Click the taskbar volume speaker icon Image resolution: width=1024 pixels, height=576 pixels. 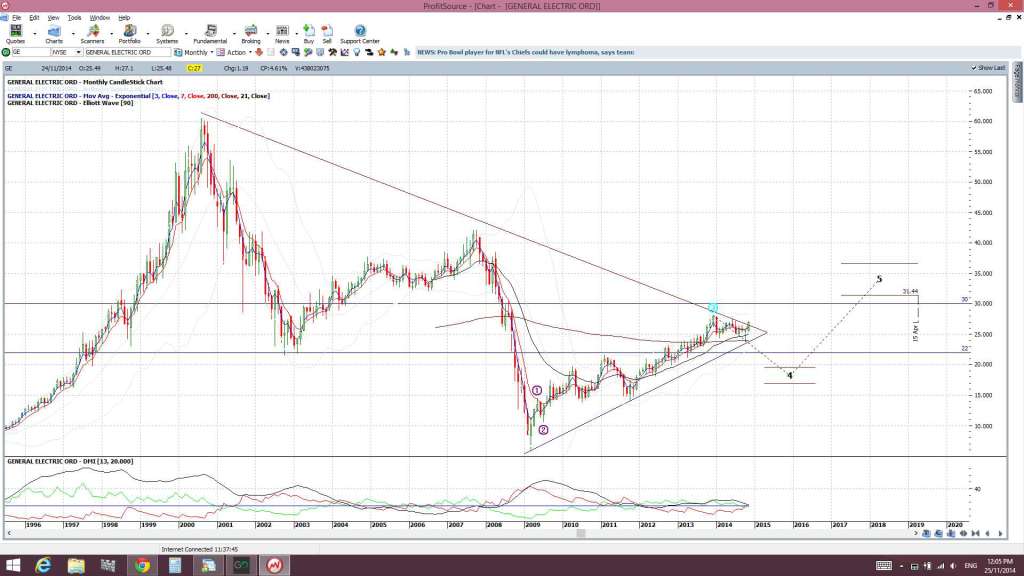click(952, 566)
